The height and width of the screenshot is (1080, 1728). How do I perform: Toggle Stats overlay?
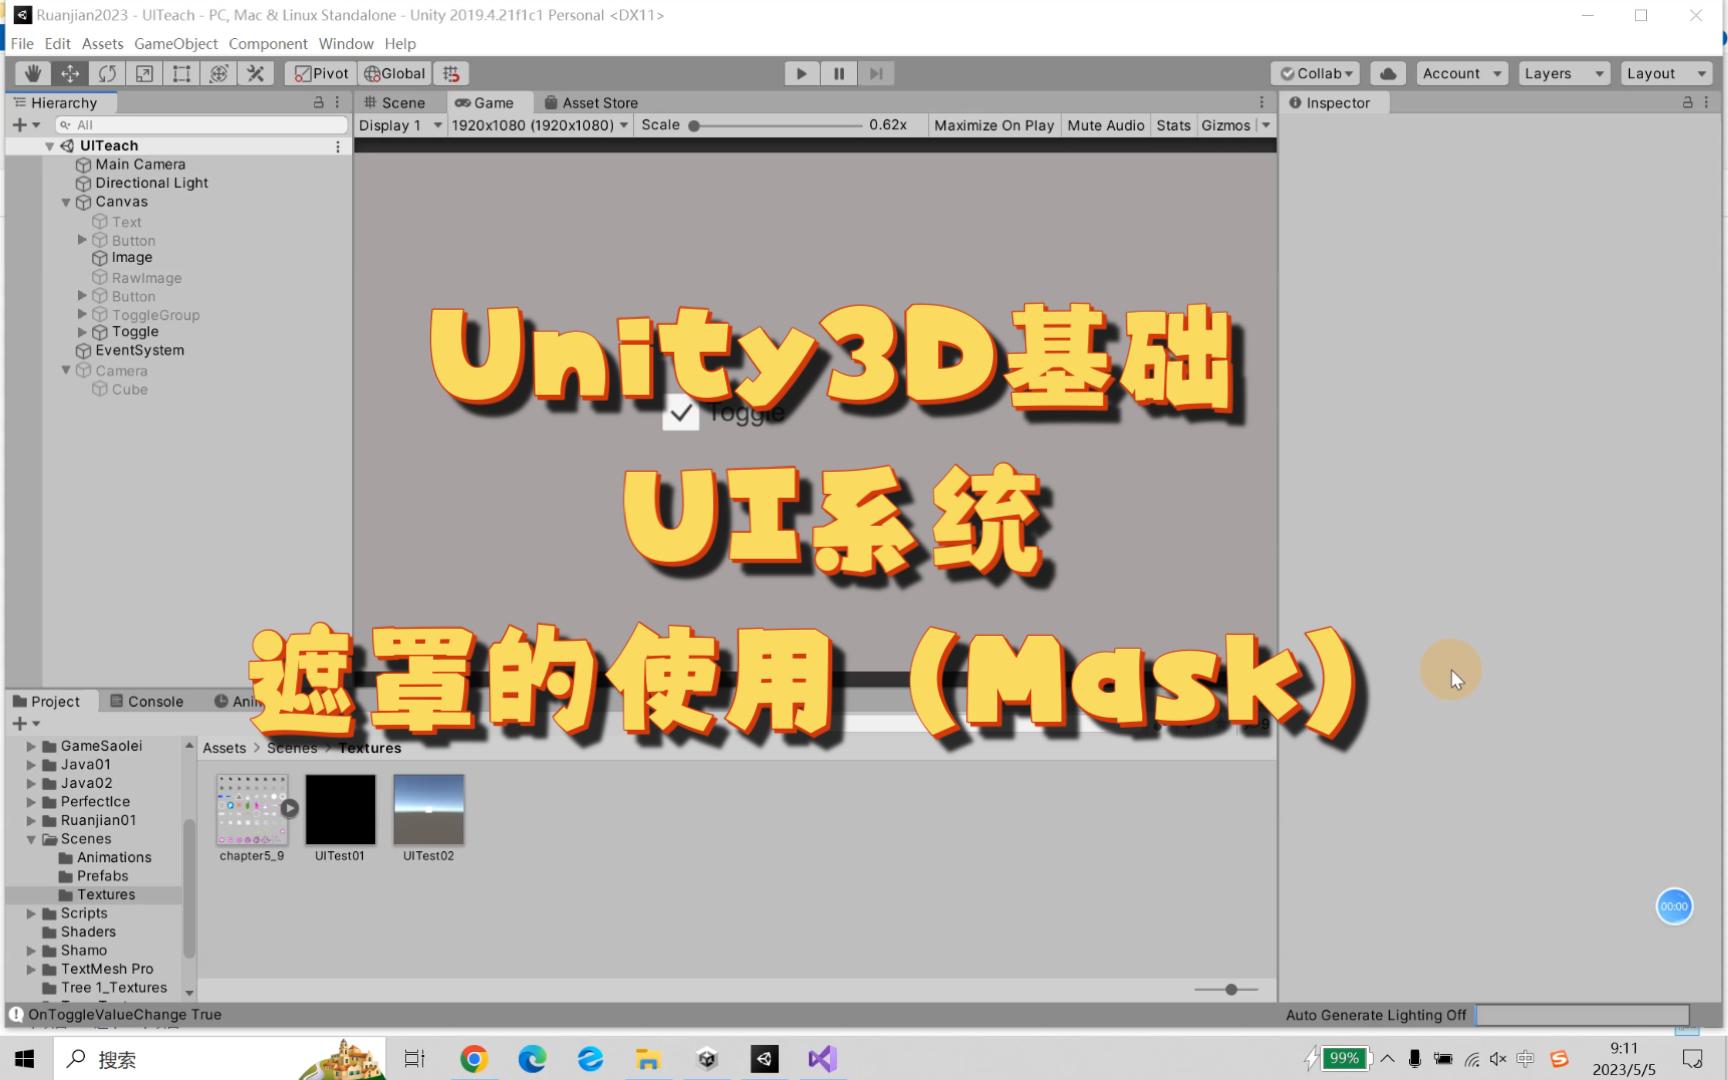pyautogui.click(x=1173, y=125)
